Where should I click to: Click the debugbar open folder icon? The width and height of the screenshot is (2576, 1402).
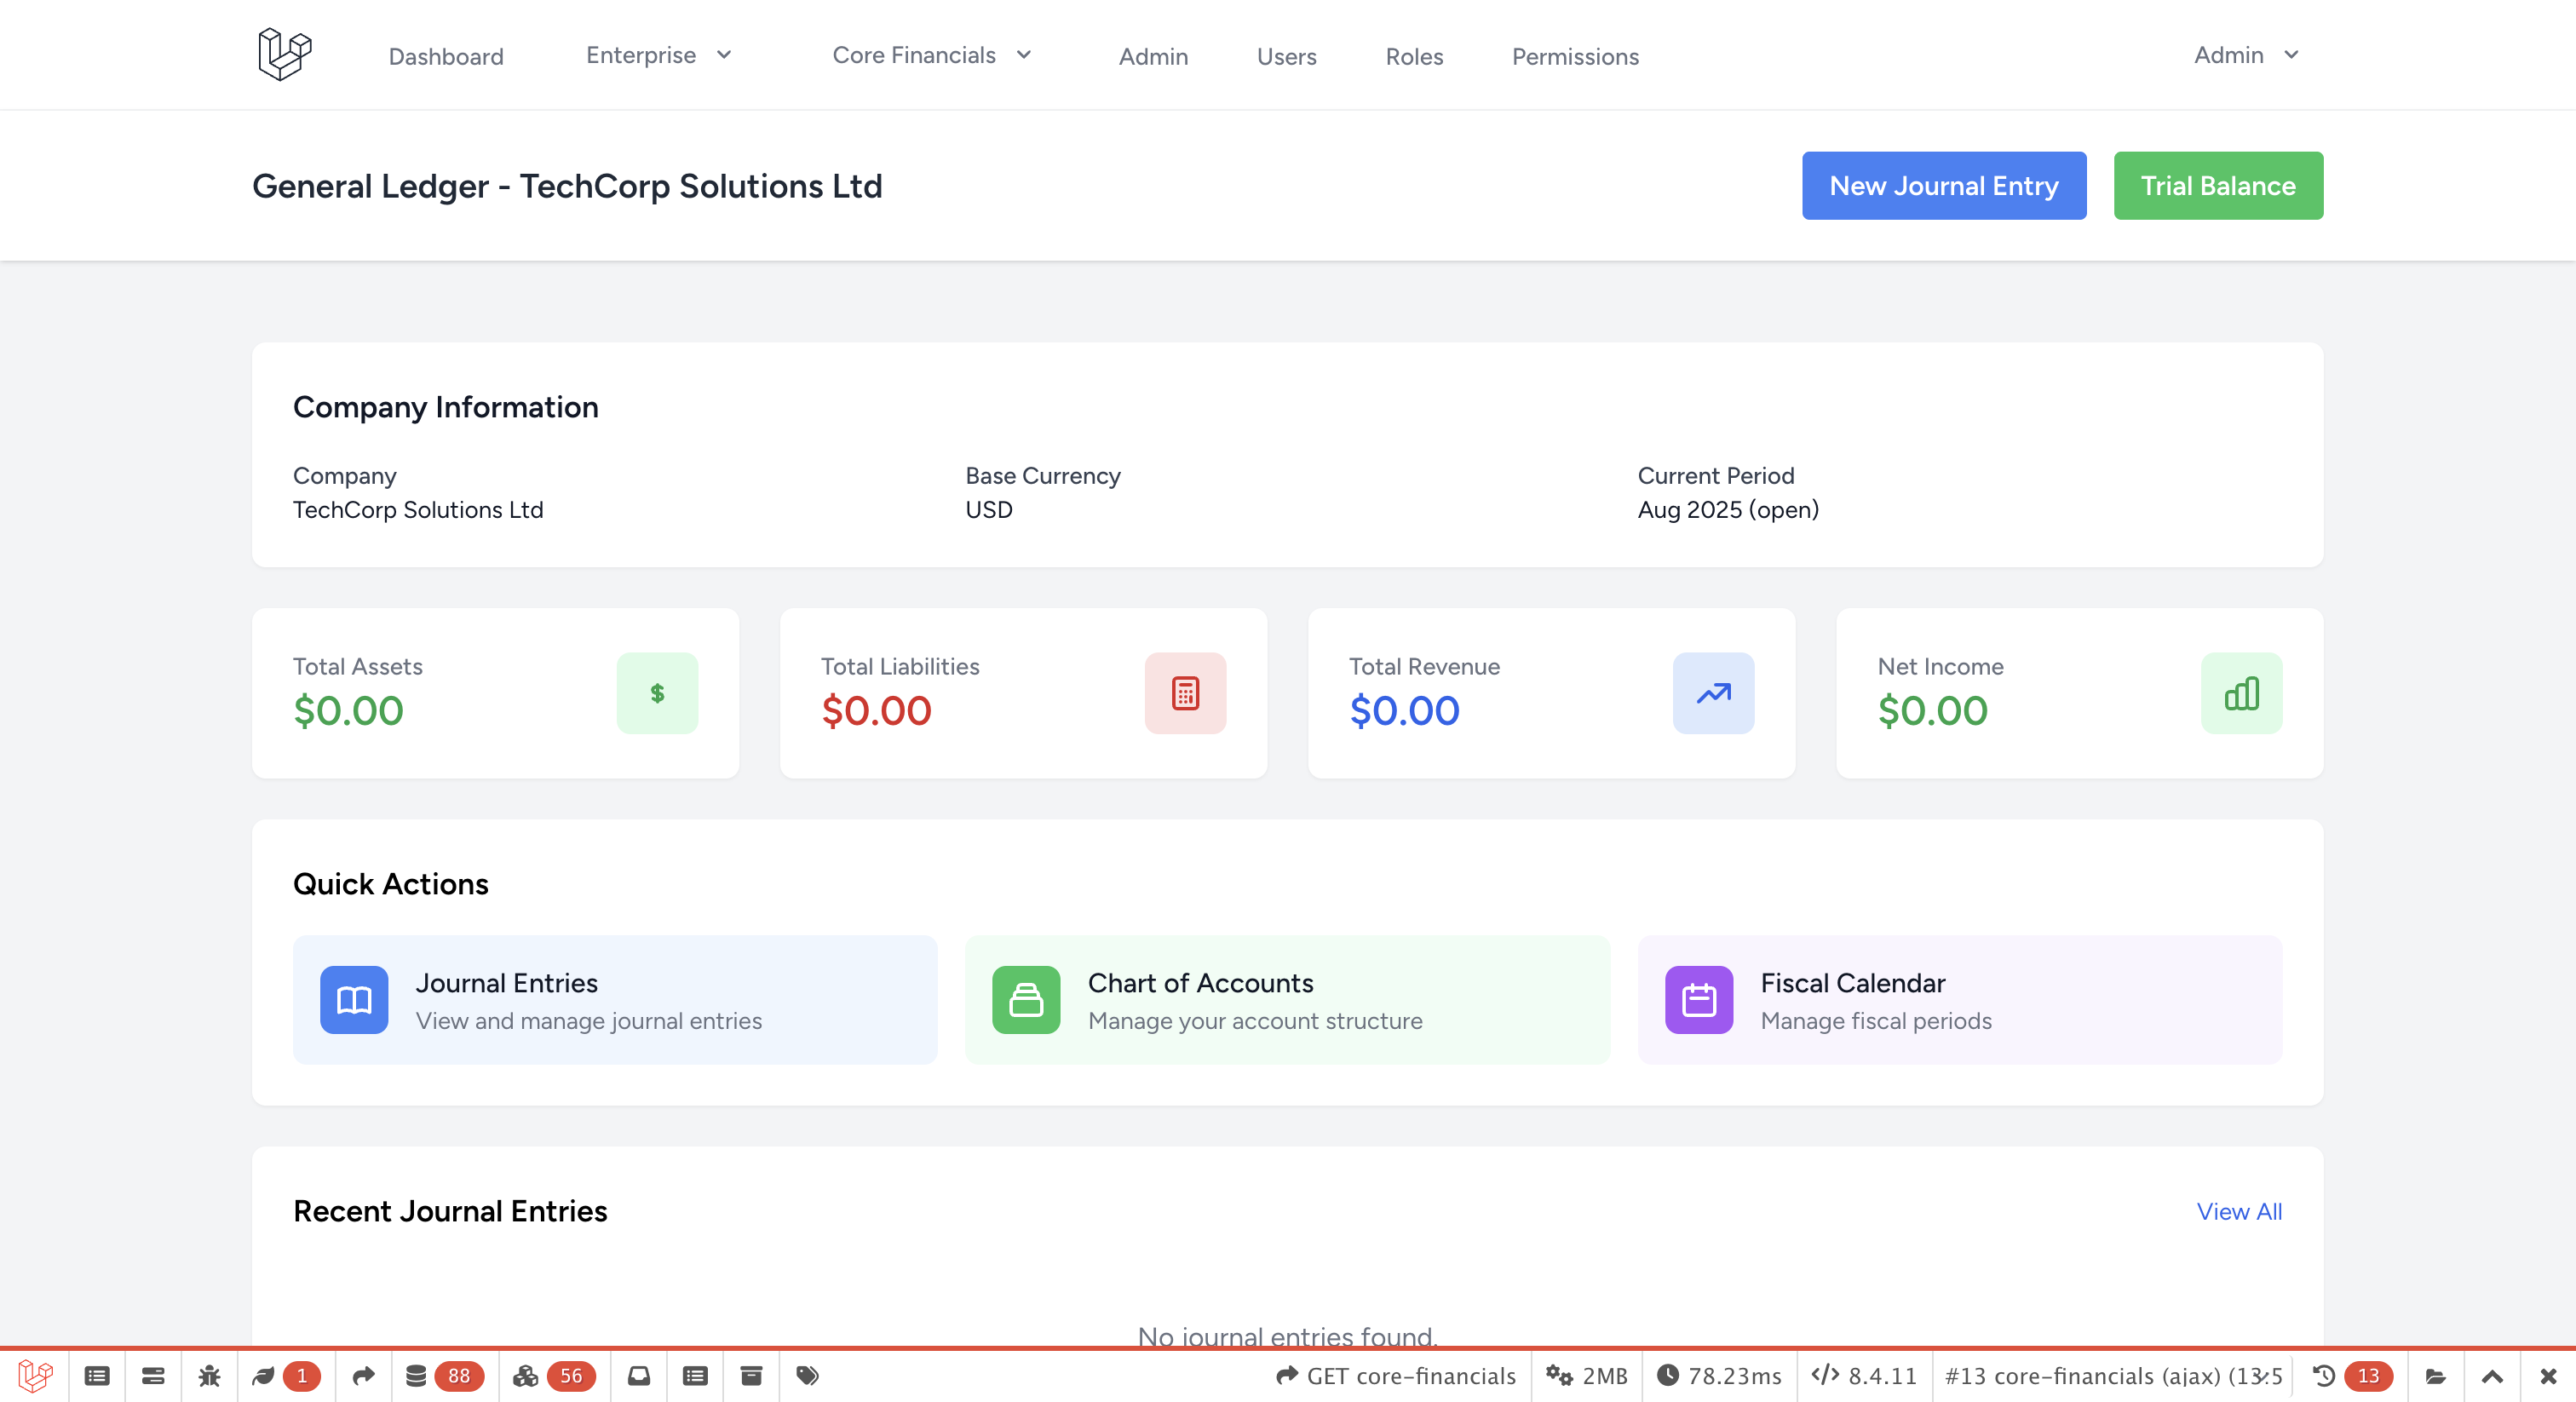tap(2436, 1376)
